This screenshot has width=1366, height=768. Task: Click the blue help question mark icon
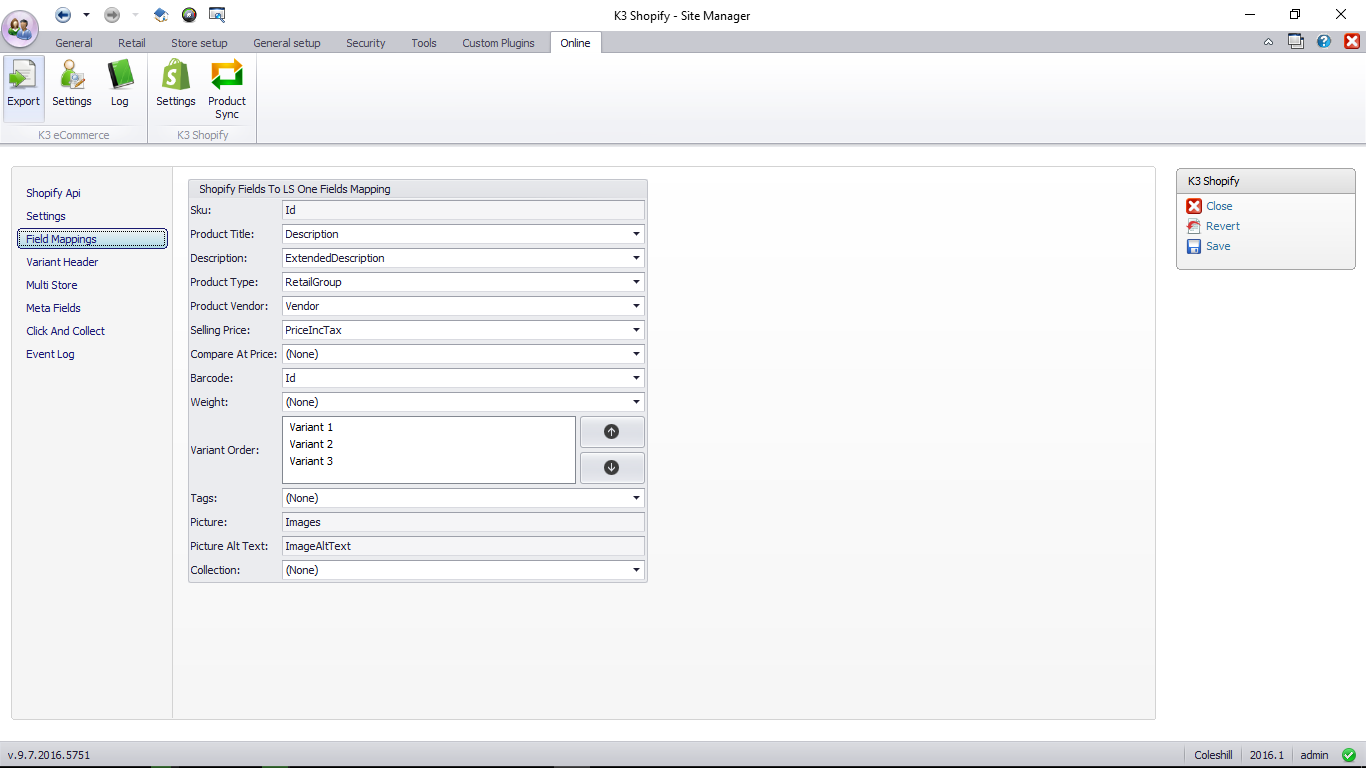click(x=1324, y=42)
